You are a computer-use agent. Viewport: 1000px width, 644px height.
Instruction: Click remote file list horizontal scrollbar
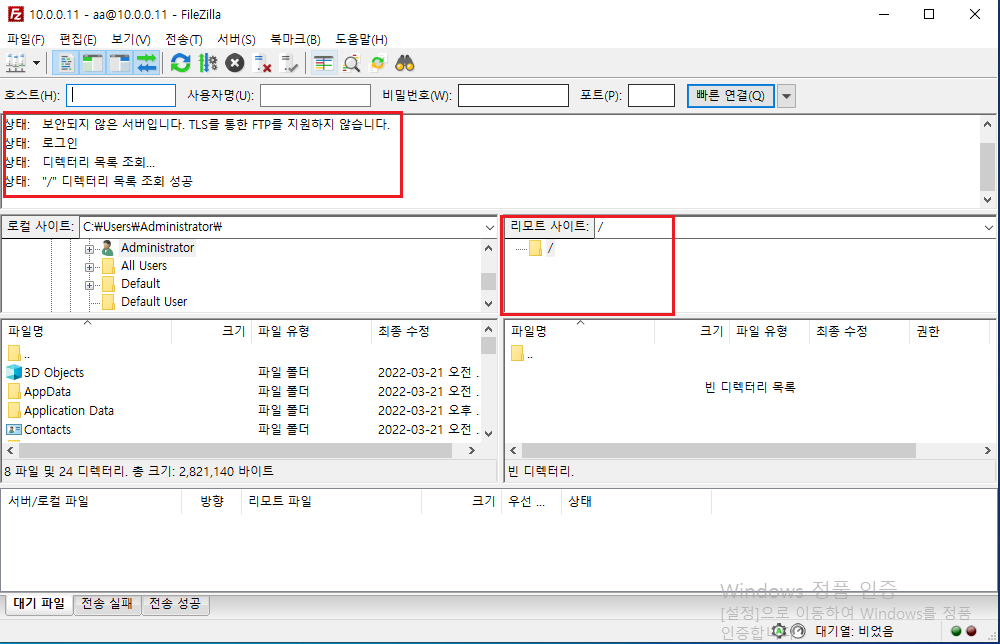click(x=718, y=451)
